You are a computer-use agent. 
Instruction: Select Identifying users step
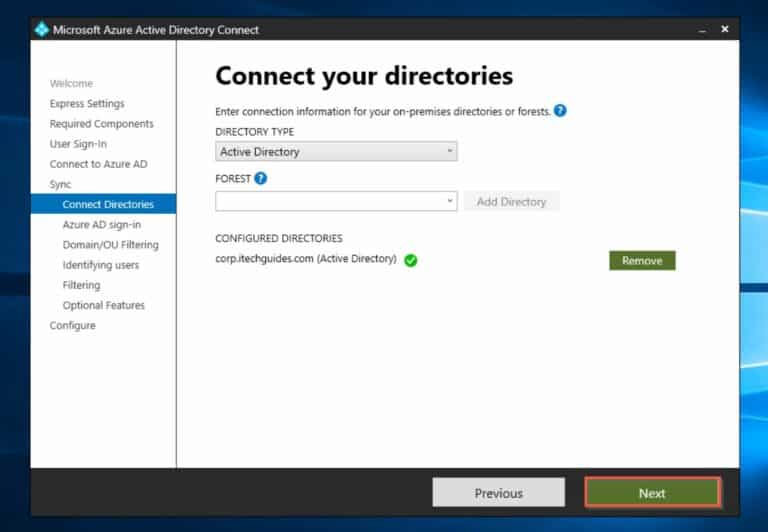[100, 265]
